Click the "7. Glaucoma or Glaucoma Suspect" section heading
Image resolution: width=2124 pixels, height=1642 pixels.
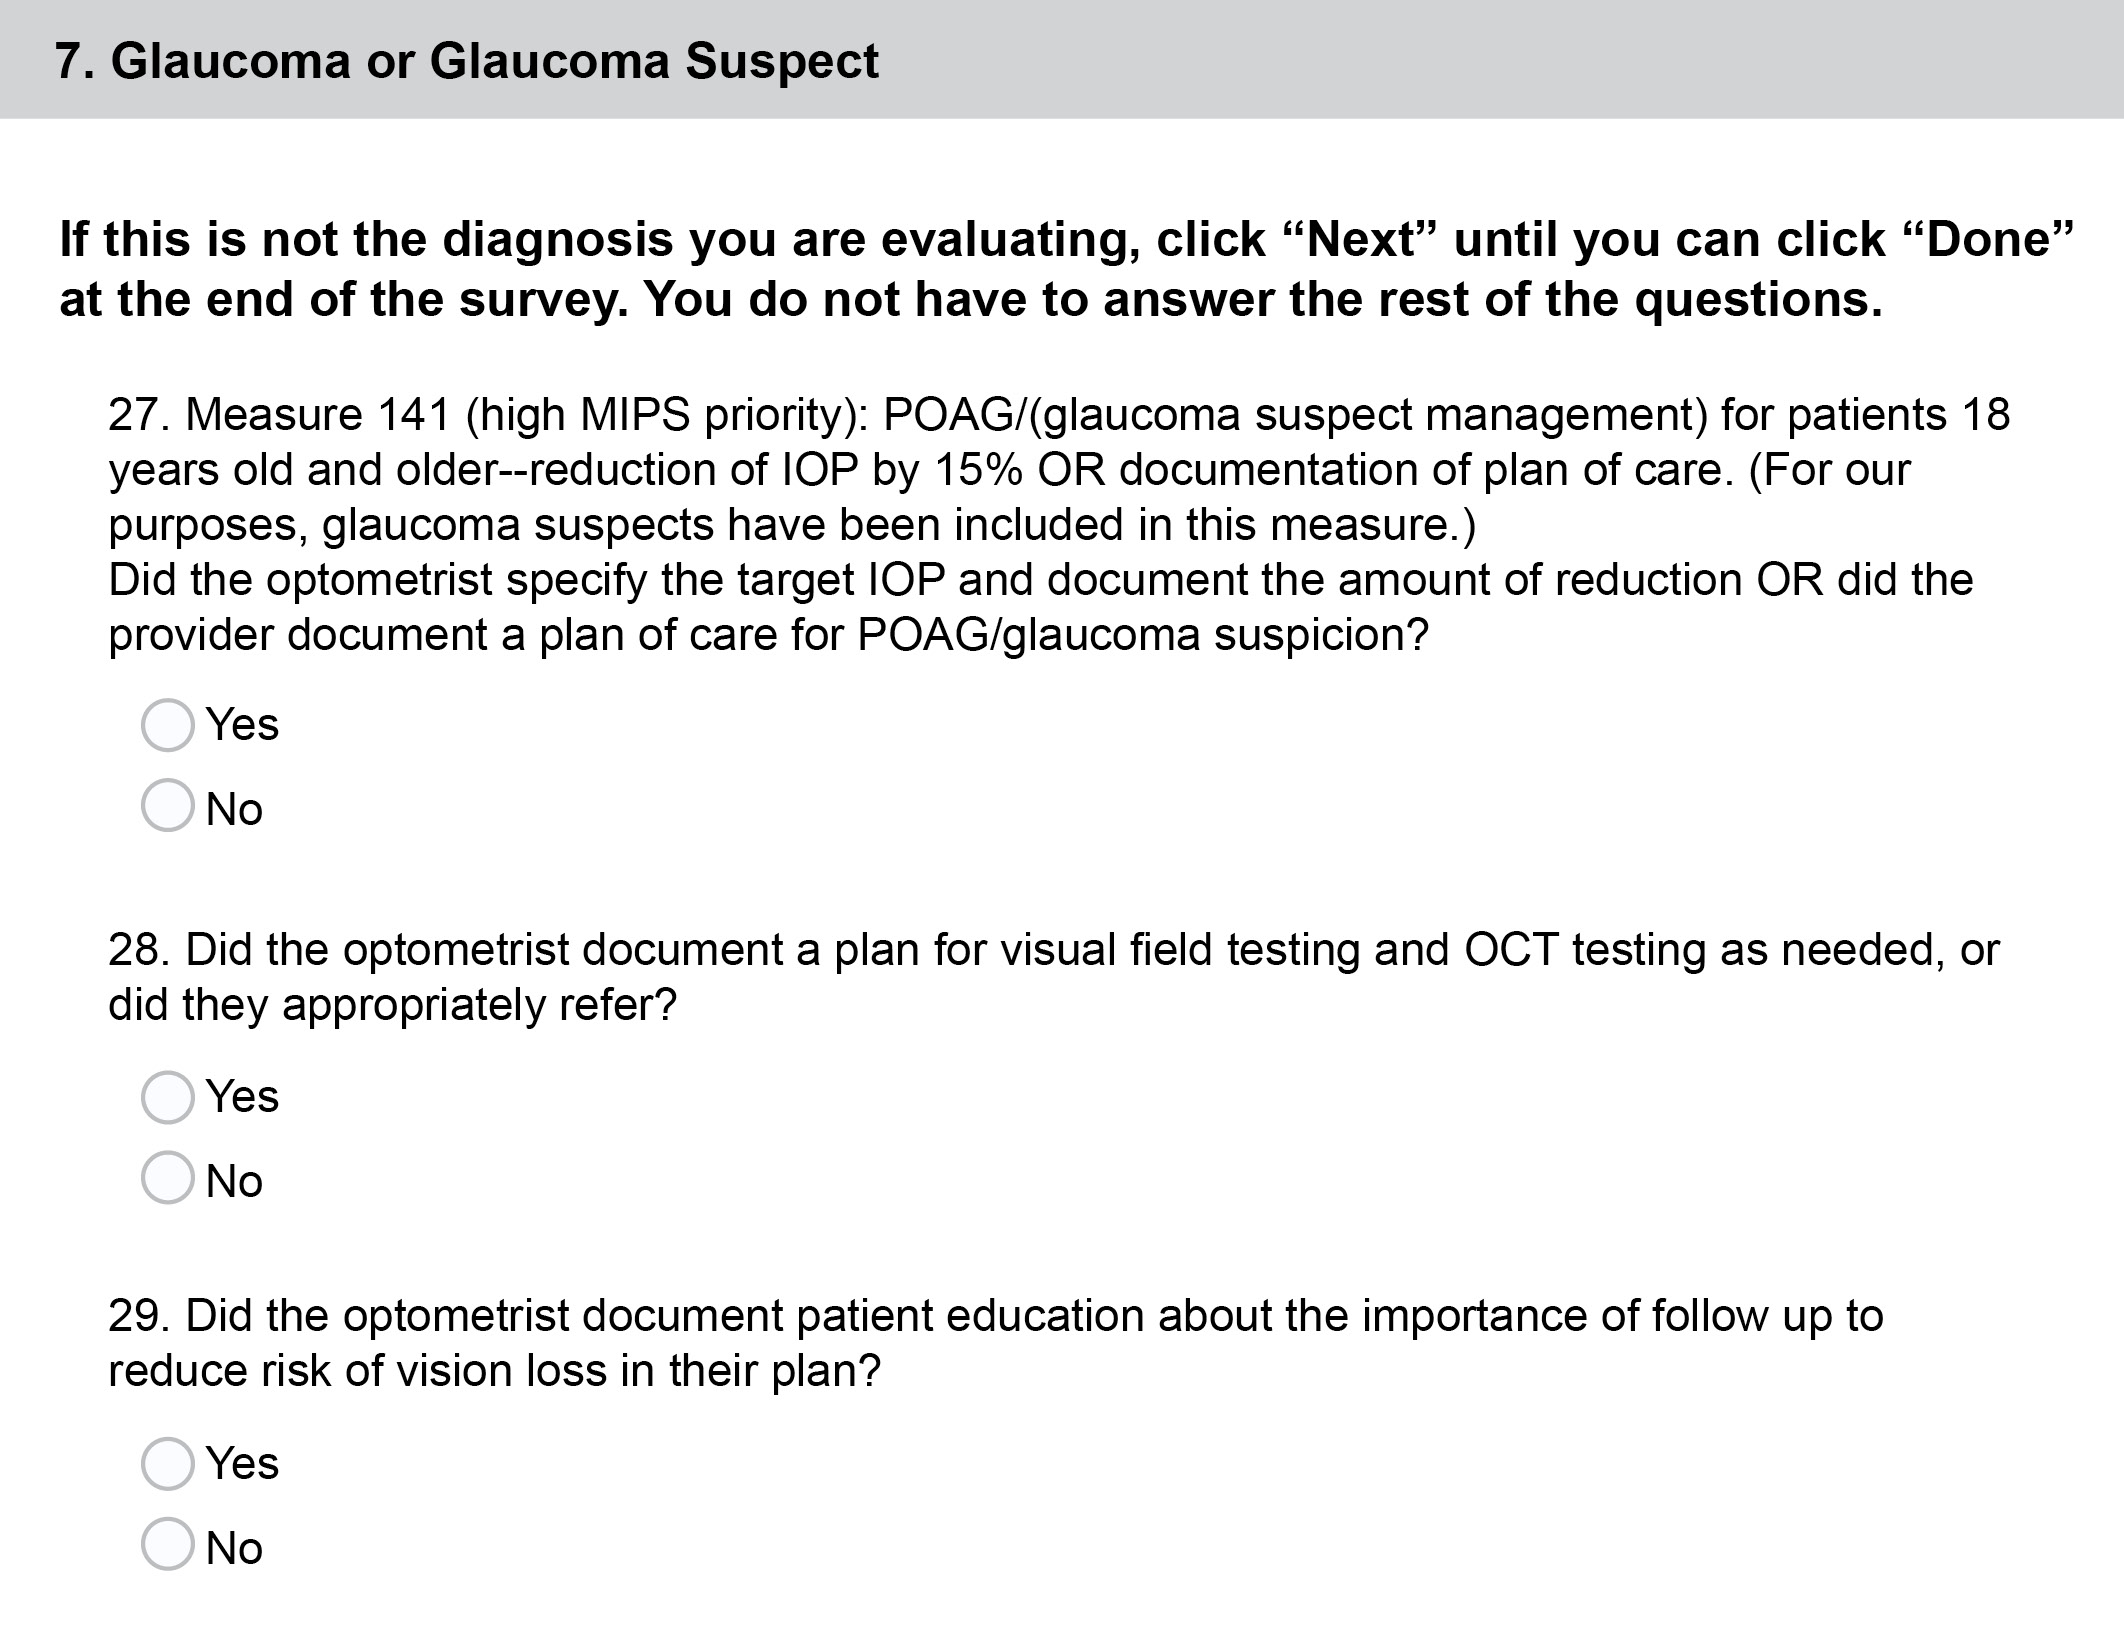[467, 61]
